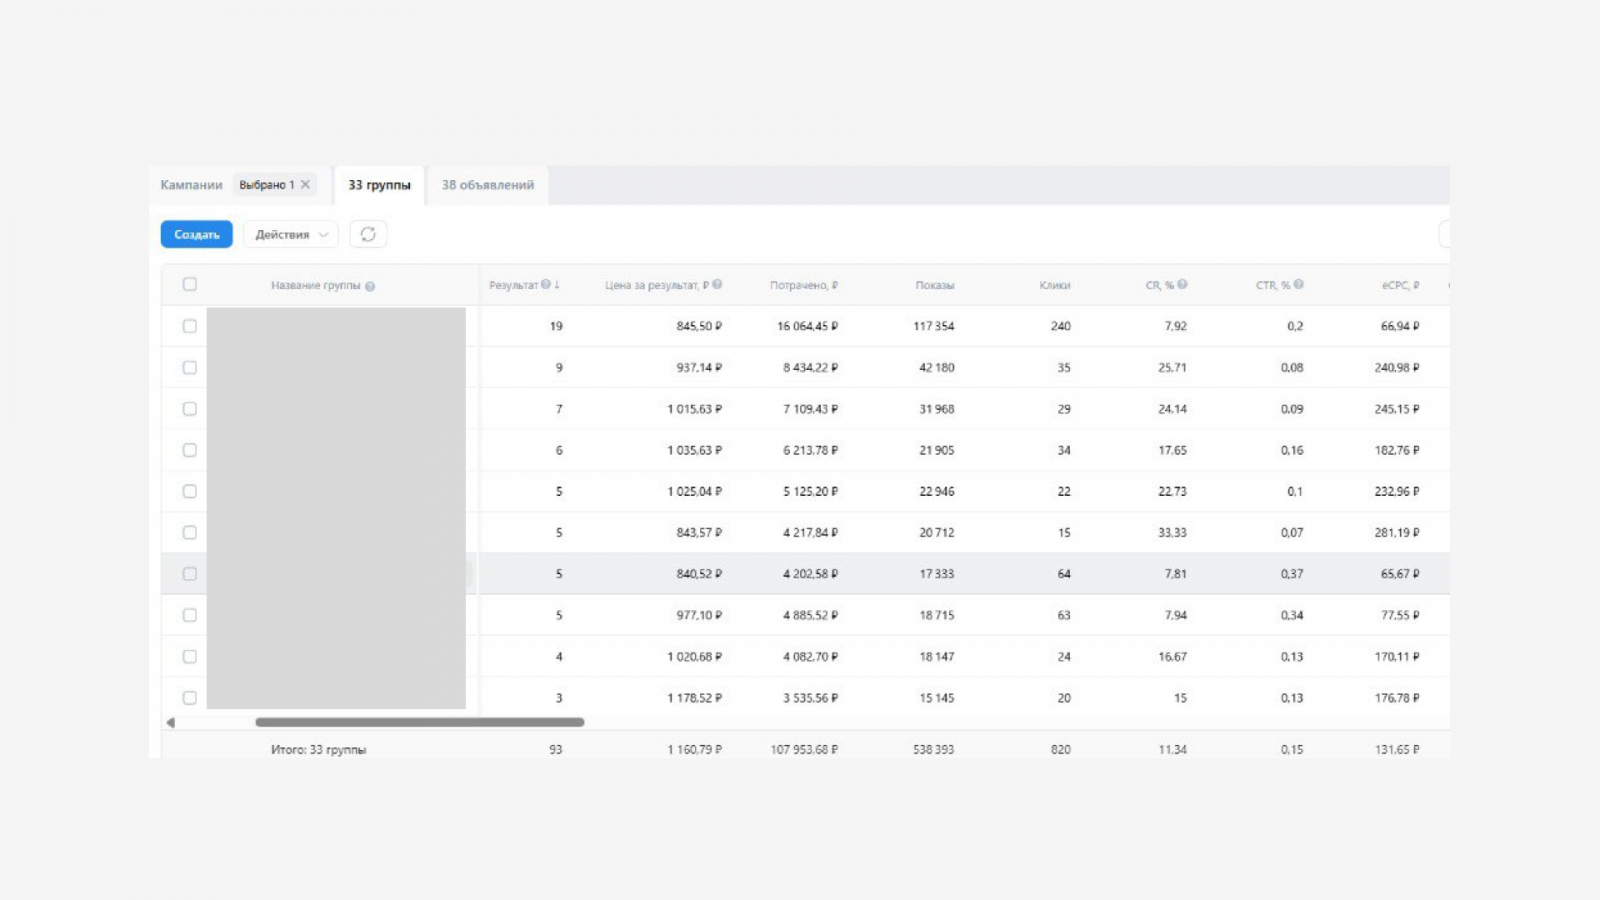The image size is (1600, 900).
Task: Enable the checkbox in the 4 082,70 ₽ row
Action: point(190,657)
